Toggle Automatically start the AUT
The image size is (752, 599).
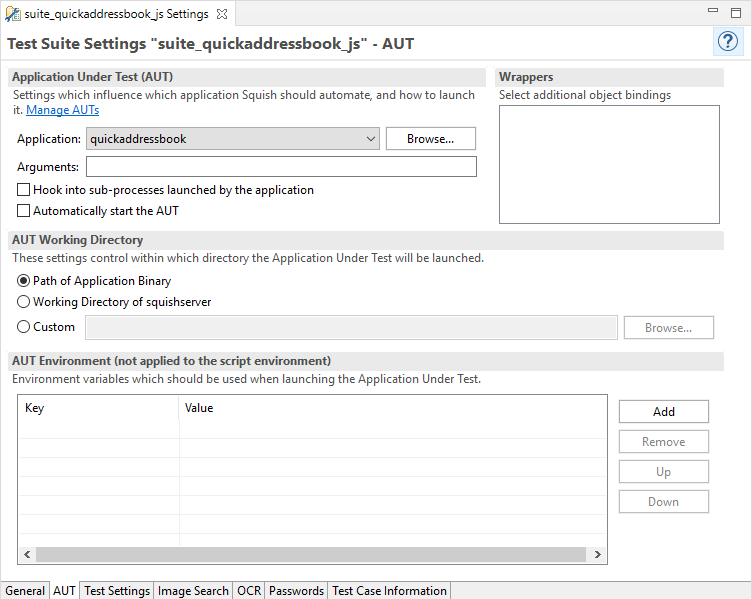[24, 211]
